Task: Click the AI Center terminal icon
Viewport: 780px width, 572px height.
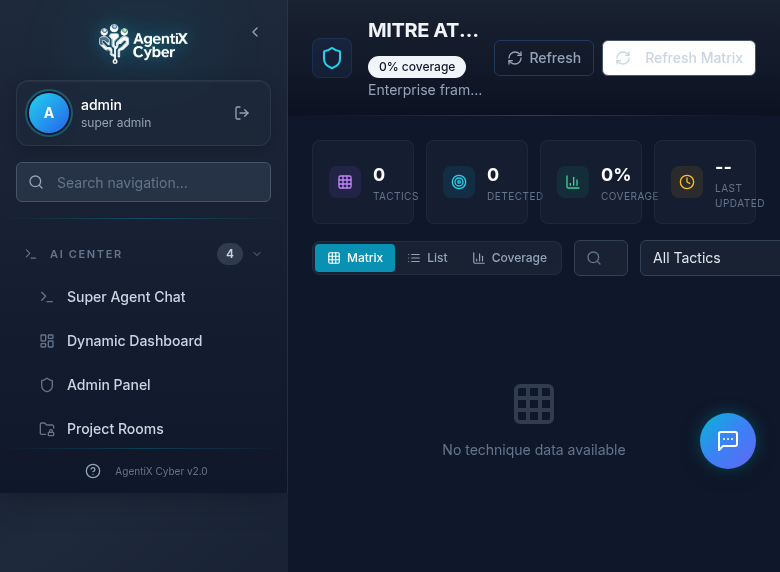Action: [31, 254]
